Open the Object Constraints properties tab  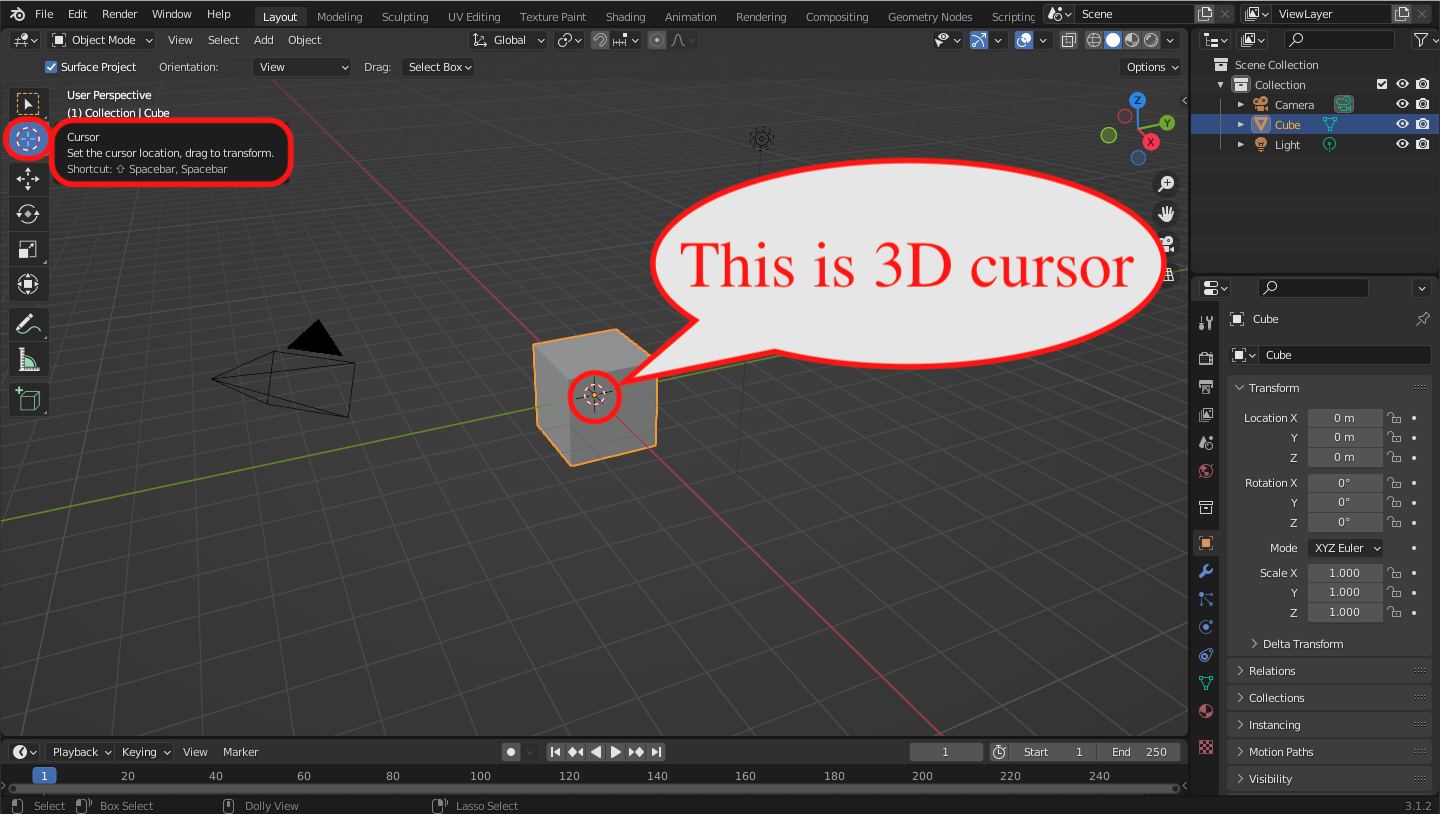(x=1206, y=655)
